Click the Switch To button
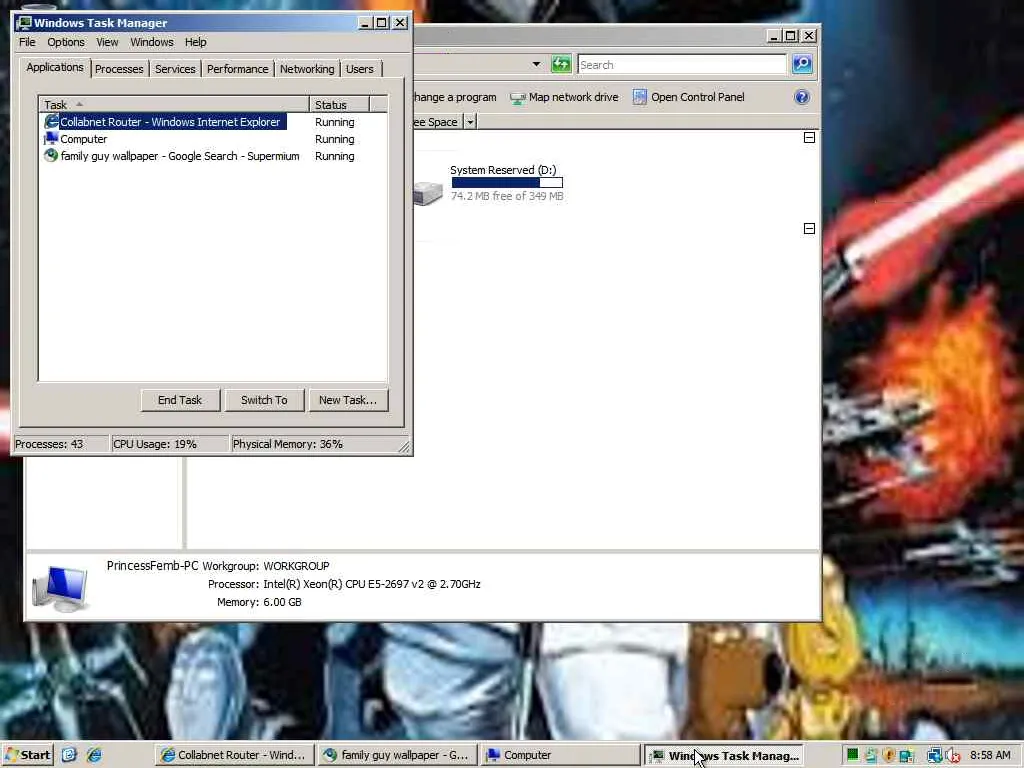The image size is (1024, 768). pyautogui.click(x=264, y=400)
